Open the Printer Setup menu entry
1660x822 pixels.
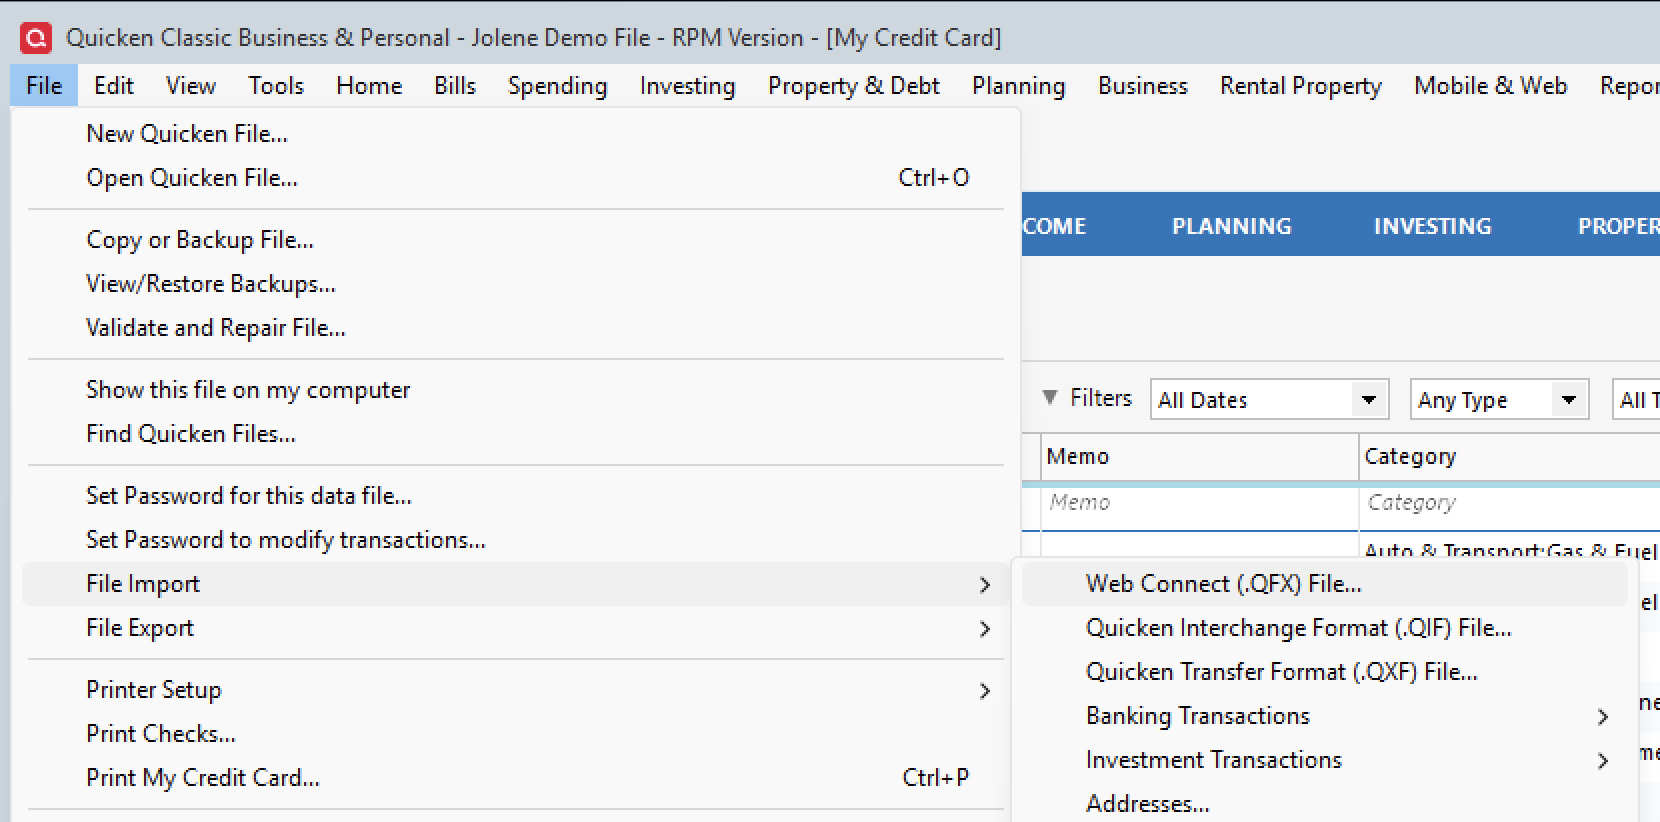[515, 690]
